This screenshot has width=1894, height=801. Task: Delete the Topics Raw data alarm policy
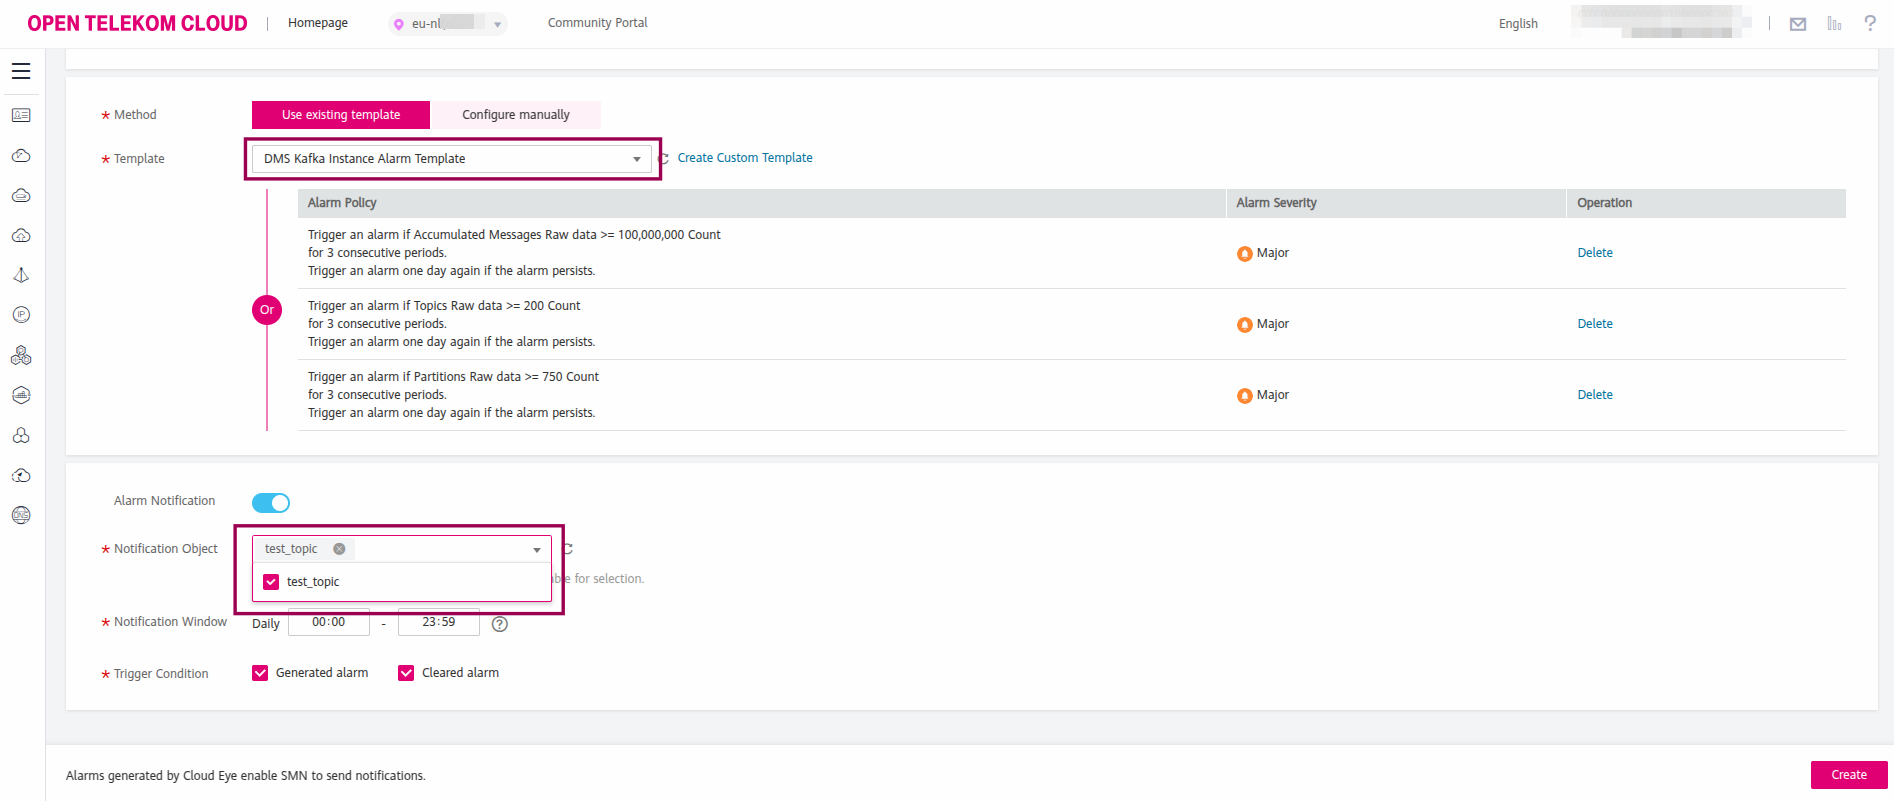(1594, 324)
